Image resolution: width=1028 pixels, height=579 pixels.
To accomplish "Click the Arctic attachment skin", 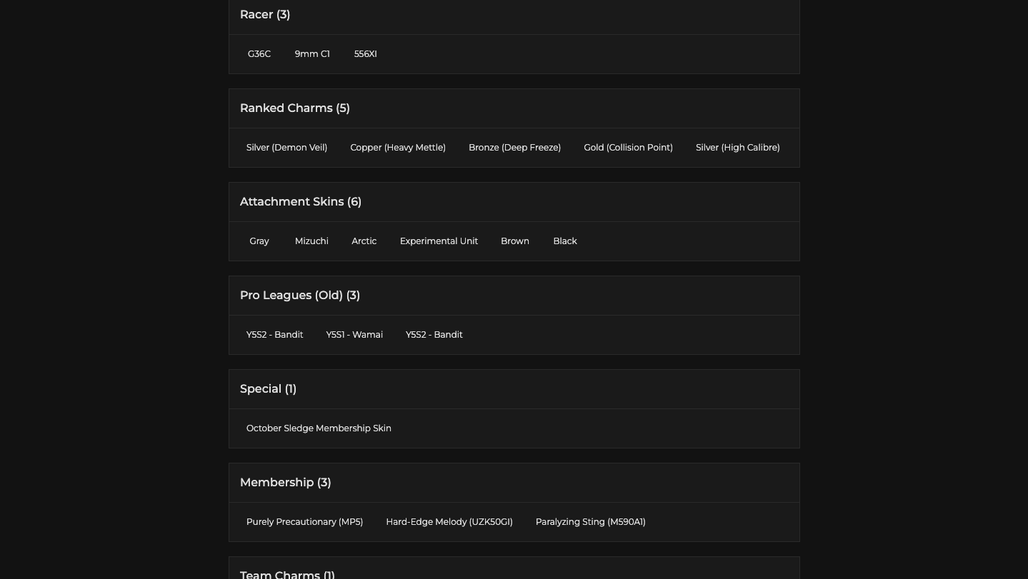I will (364, 241).
